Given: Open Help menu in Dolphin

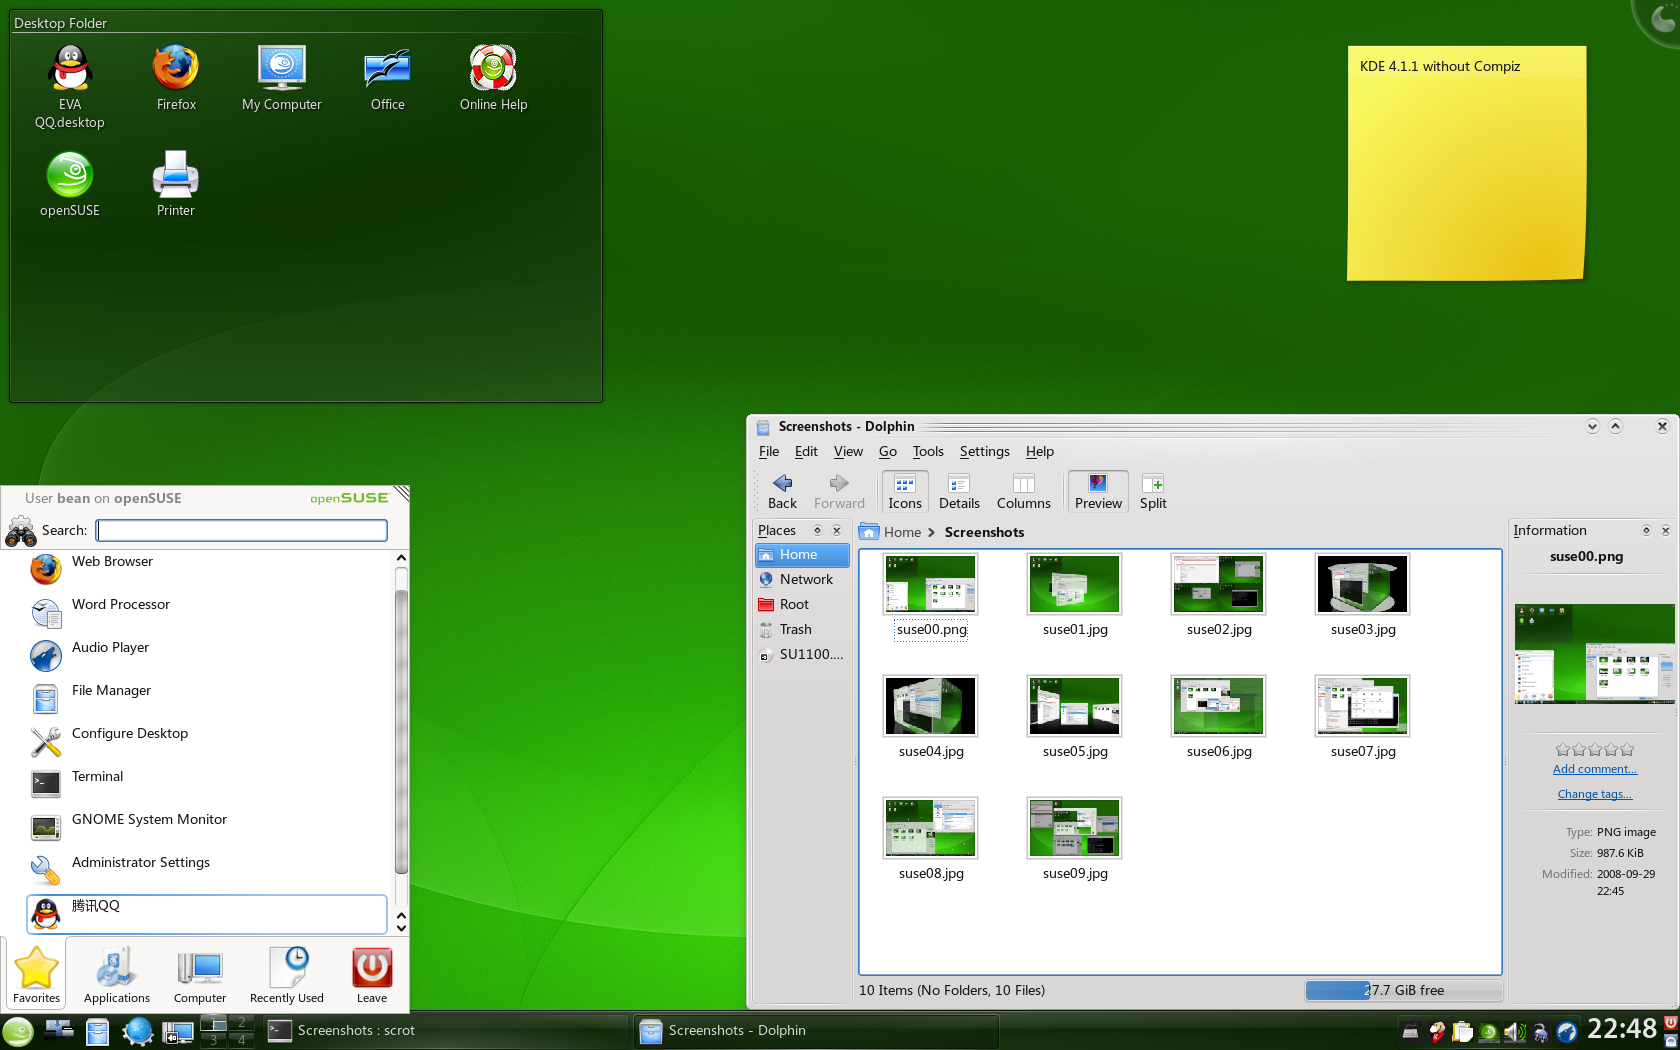Looking at the screenshot, I should point(1040,452).
